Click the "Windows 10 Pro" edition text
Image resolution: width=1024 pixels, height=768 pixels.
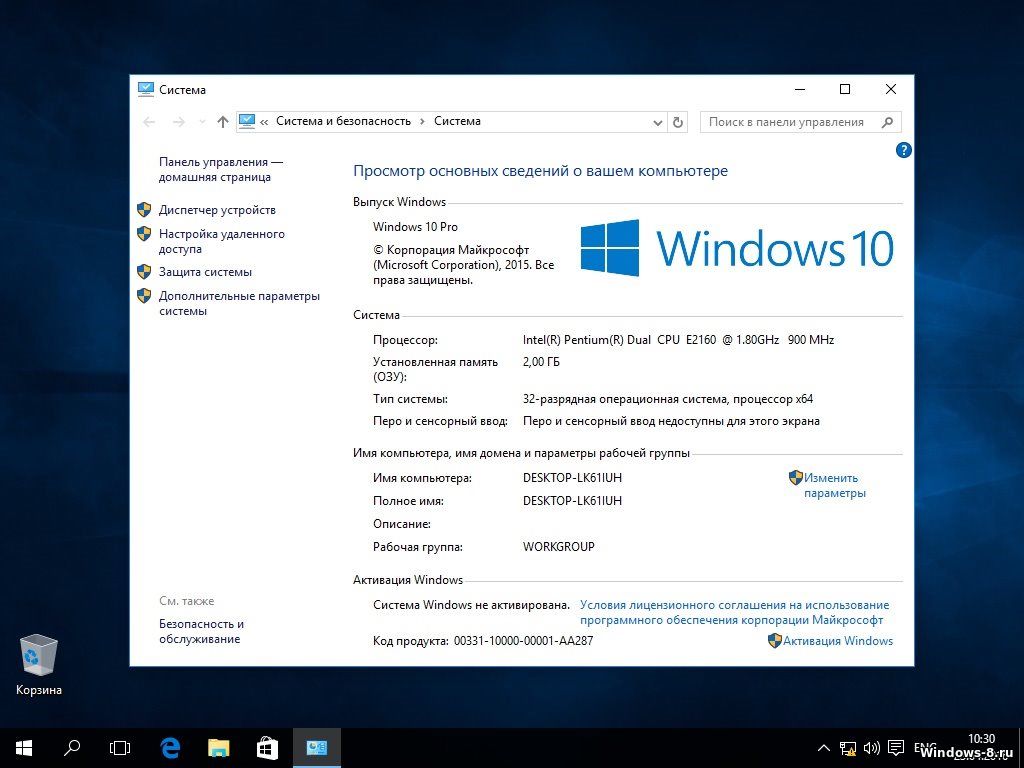coord(415,227)
